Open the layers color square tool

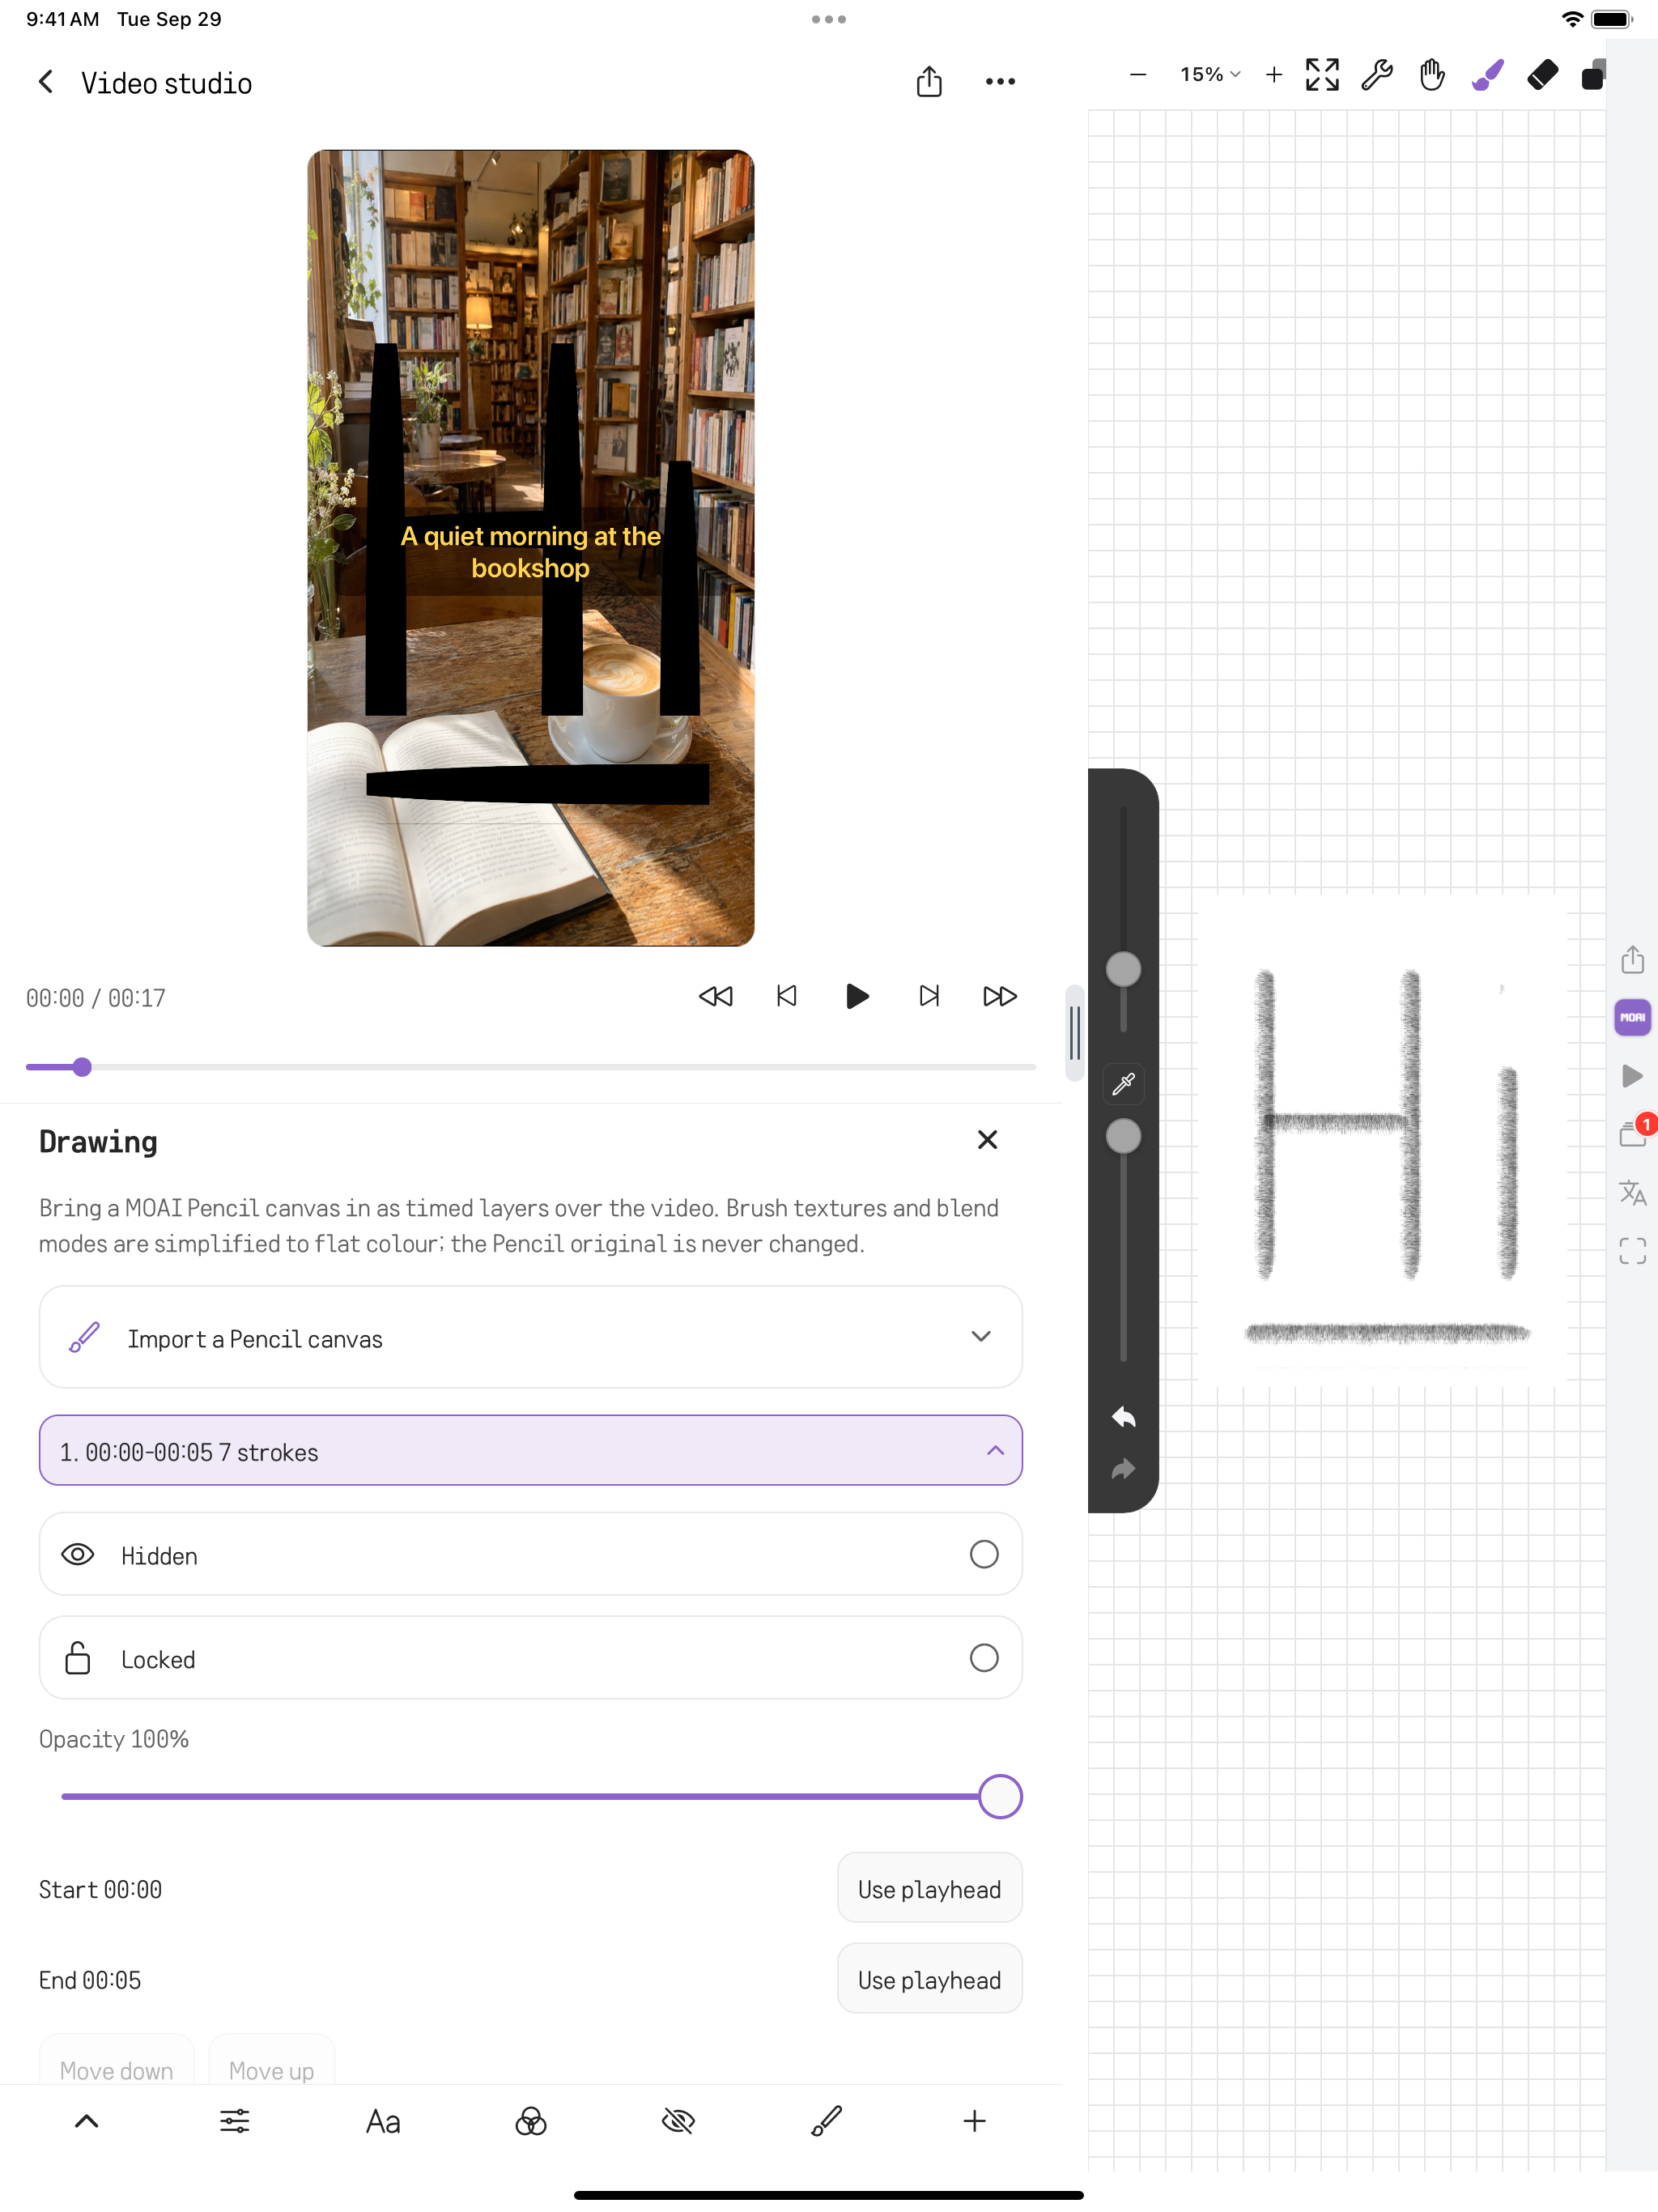point(1593,74)
